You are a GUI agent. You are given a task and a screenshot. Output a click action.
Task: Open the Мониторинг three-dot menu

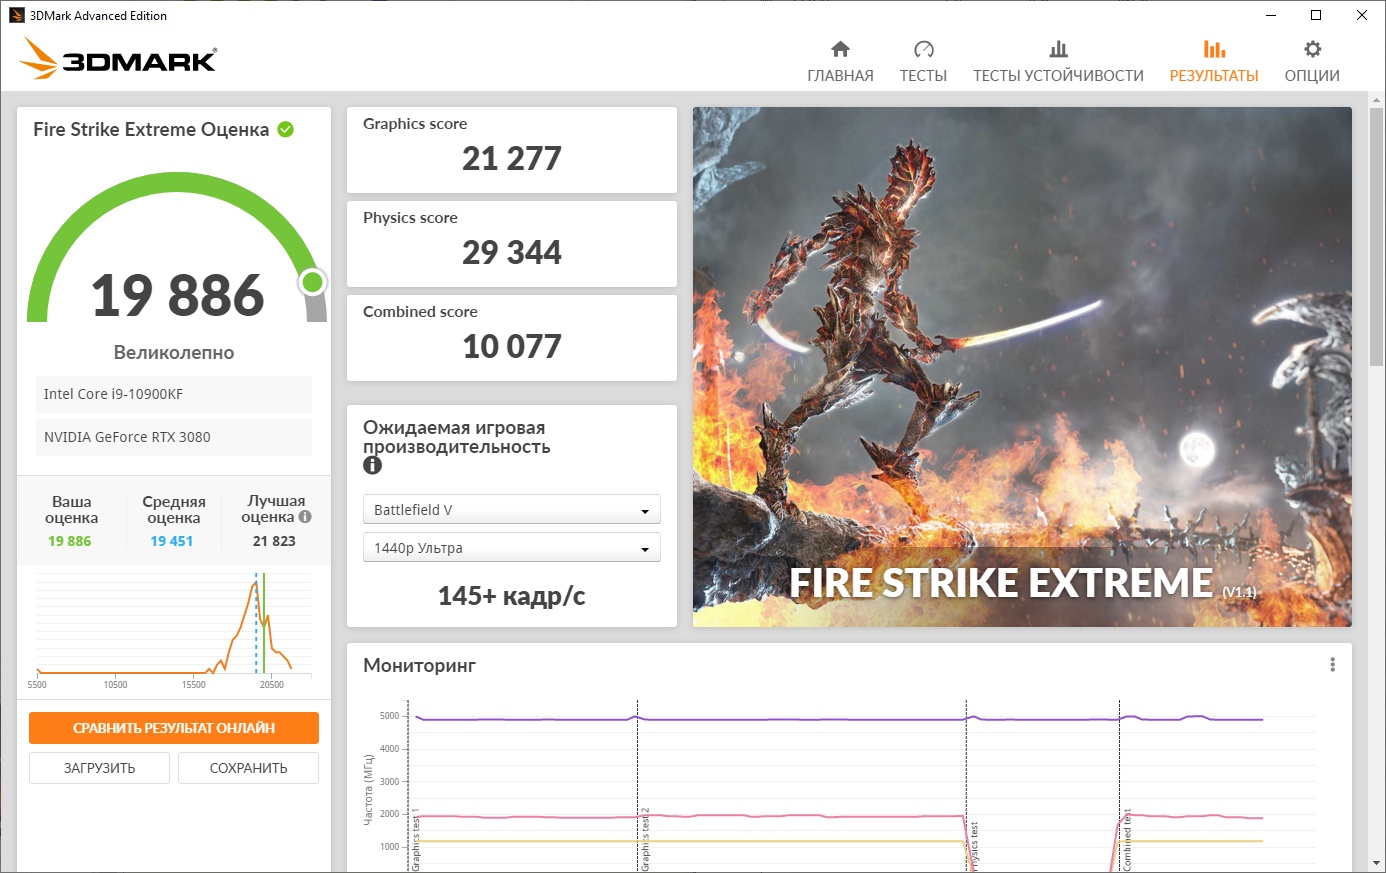[x=1332, y=665]
